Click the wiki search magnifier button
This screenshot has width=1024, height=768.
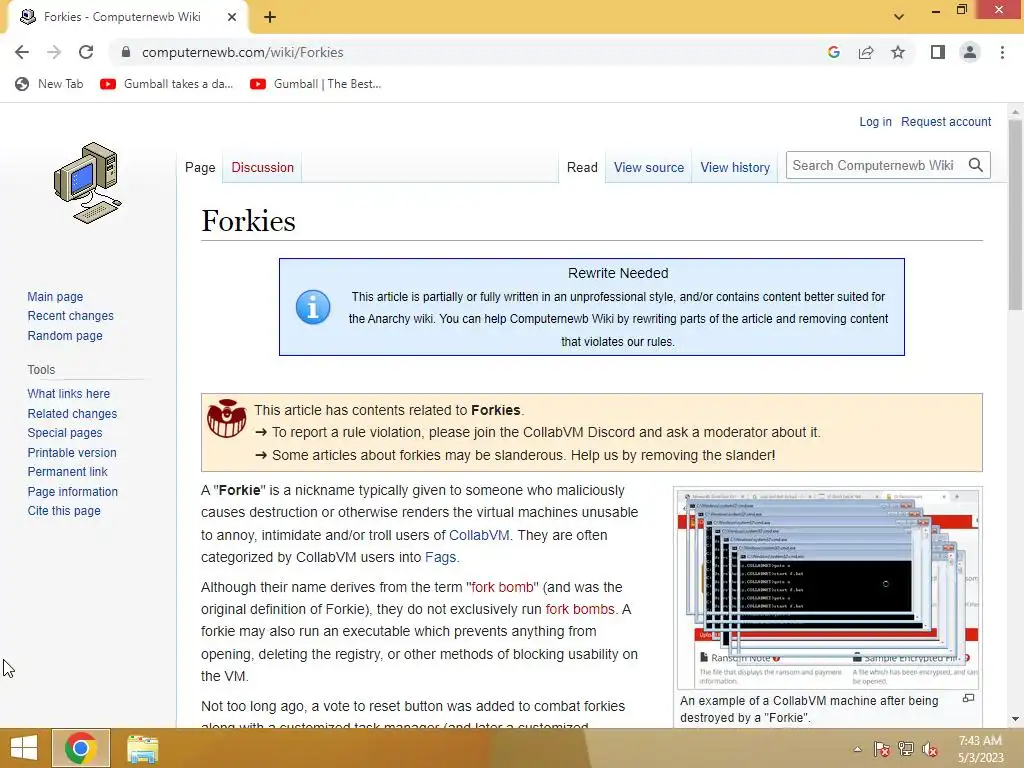(x=976, y=165)
